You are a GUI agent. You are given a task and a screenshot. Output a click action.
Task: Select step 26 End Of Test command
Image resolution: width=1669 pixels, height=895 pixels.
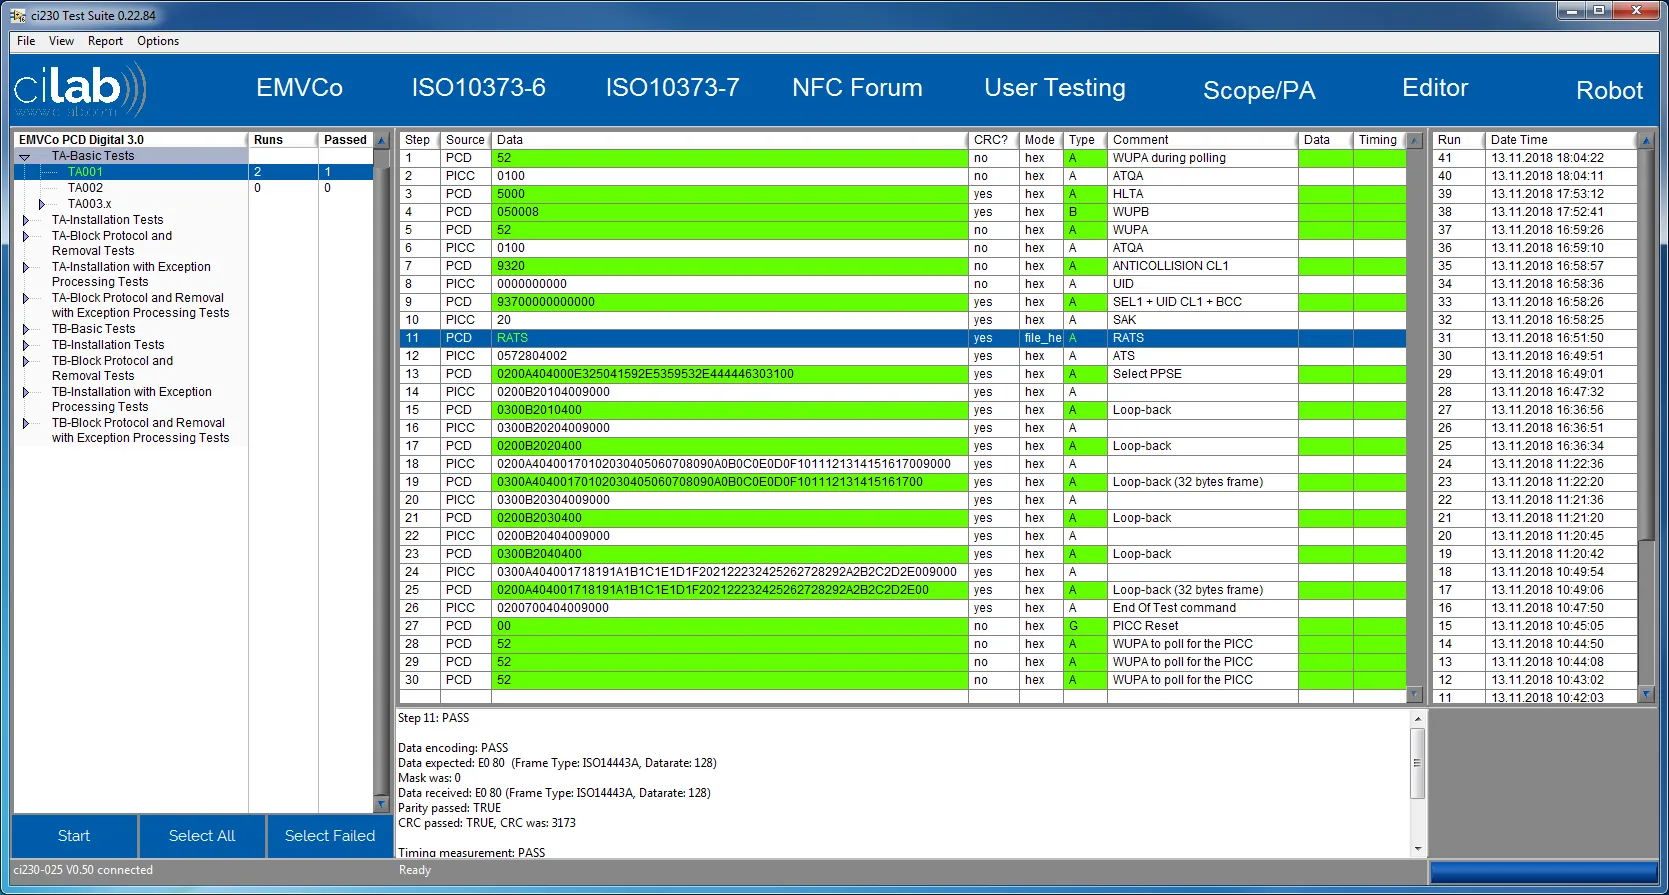(x=1202, y=608)
